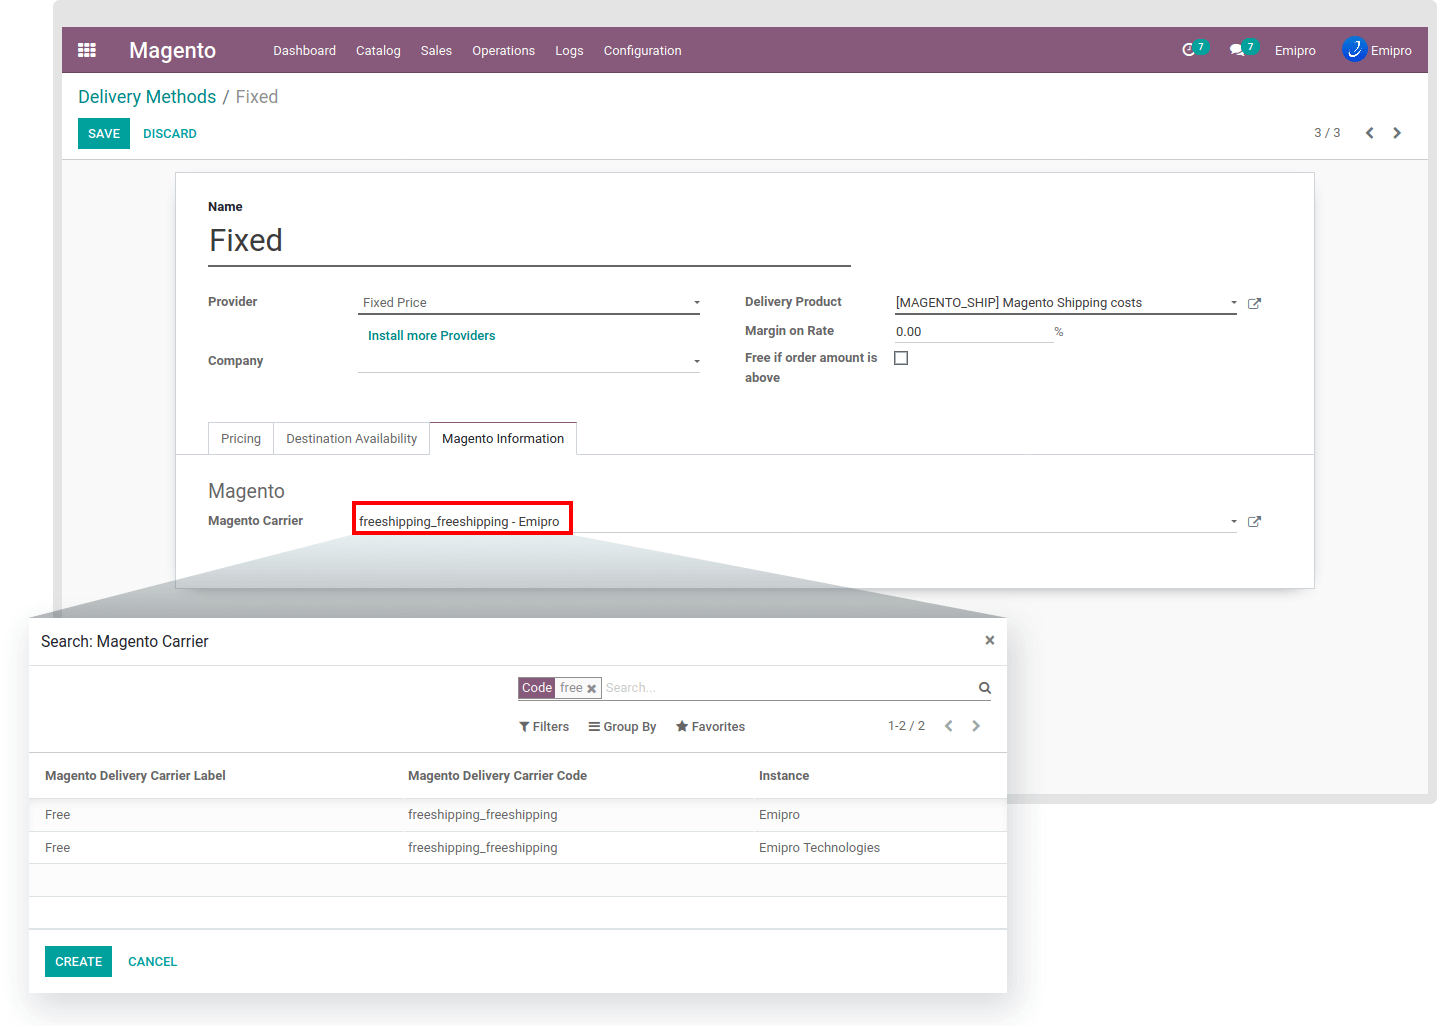1437x1026 pixels.
Task: Open the Configuration menu
Action: click(x=642, y=51)
